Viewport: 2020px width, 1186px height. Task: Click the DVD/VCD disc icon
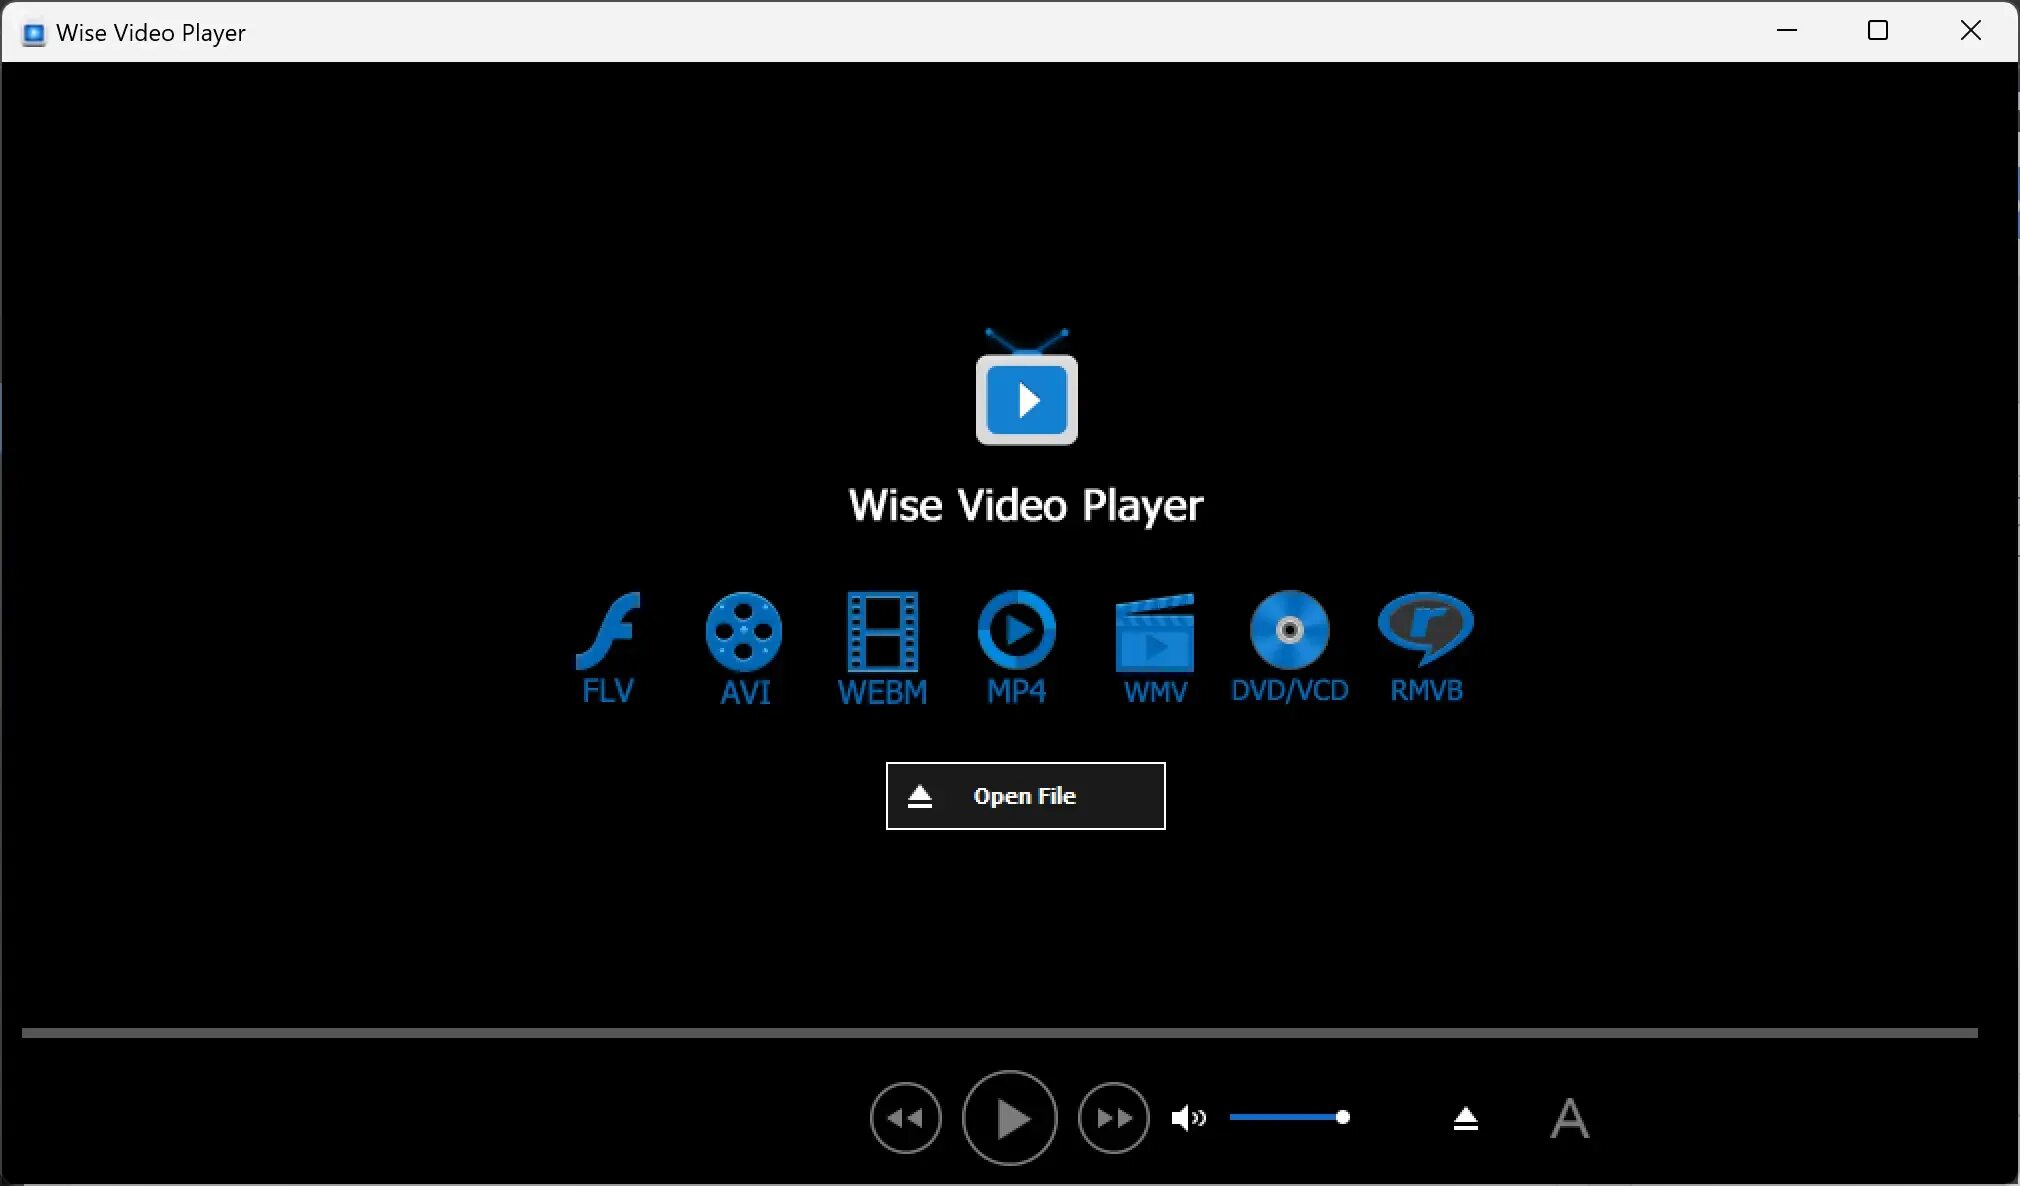pyautogui.click(x=1290, y=630)
